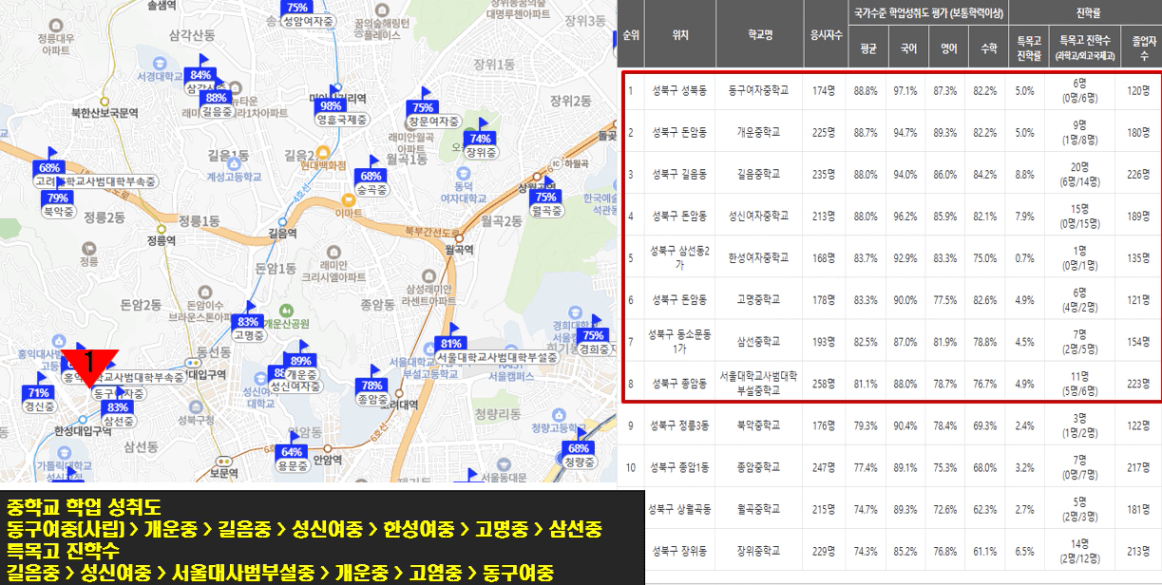The height and width of the screenshot is (585, 1162).
Task: Click the 성북구 정릉3동 location cell
Action: (x=680, y=426)
